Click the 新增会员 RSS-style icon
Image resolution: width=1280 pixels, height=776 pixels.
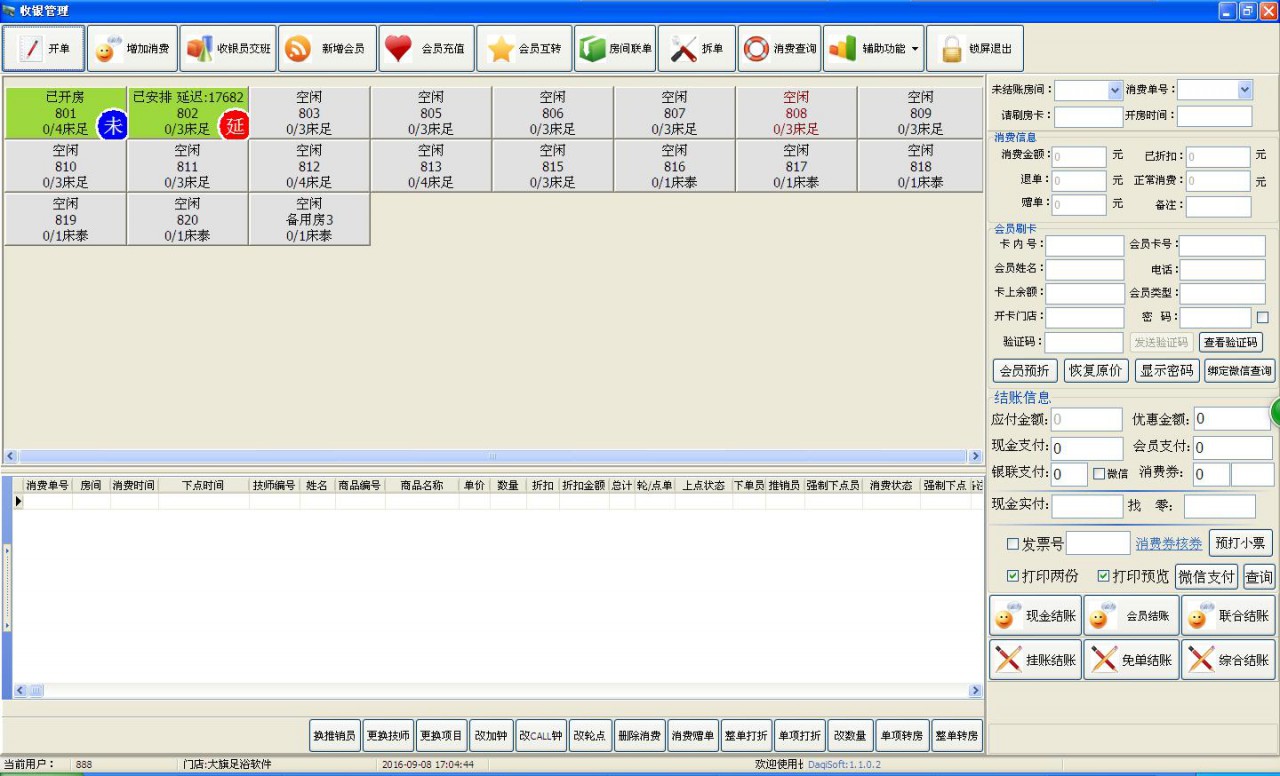tap(298, 49)
